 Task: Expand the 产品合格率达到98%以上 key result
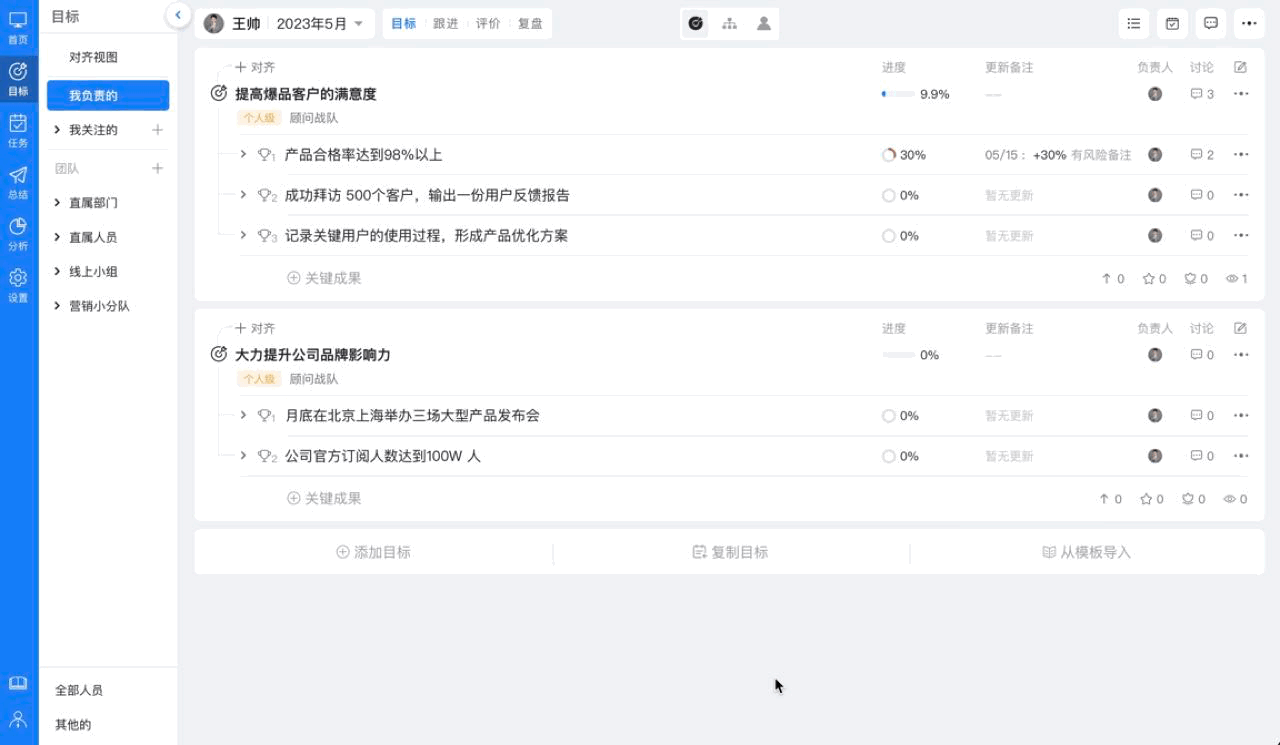(x=243, y=154)
